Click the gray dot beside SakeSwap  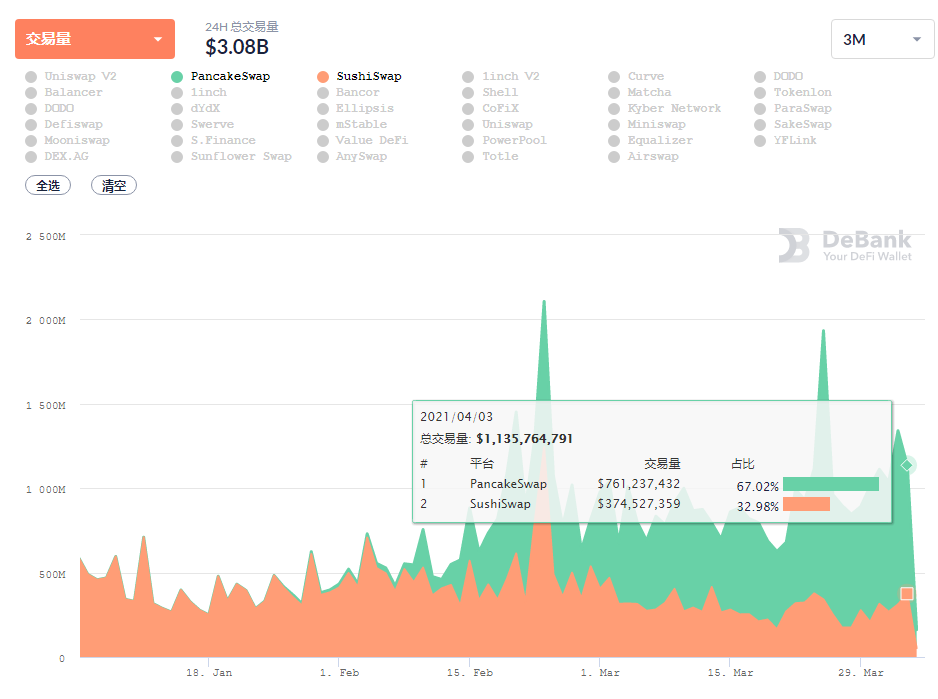tap(760, 124)
